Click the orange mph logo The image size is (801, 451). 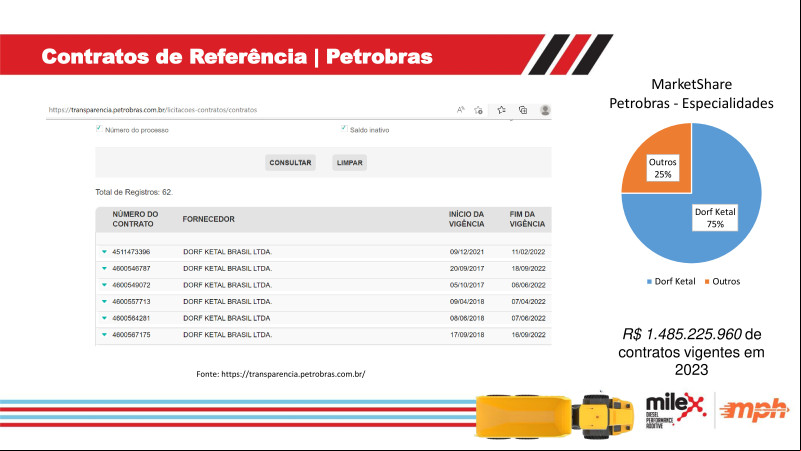tap(754, 410)
